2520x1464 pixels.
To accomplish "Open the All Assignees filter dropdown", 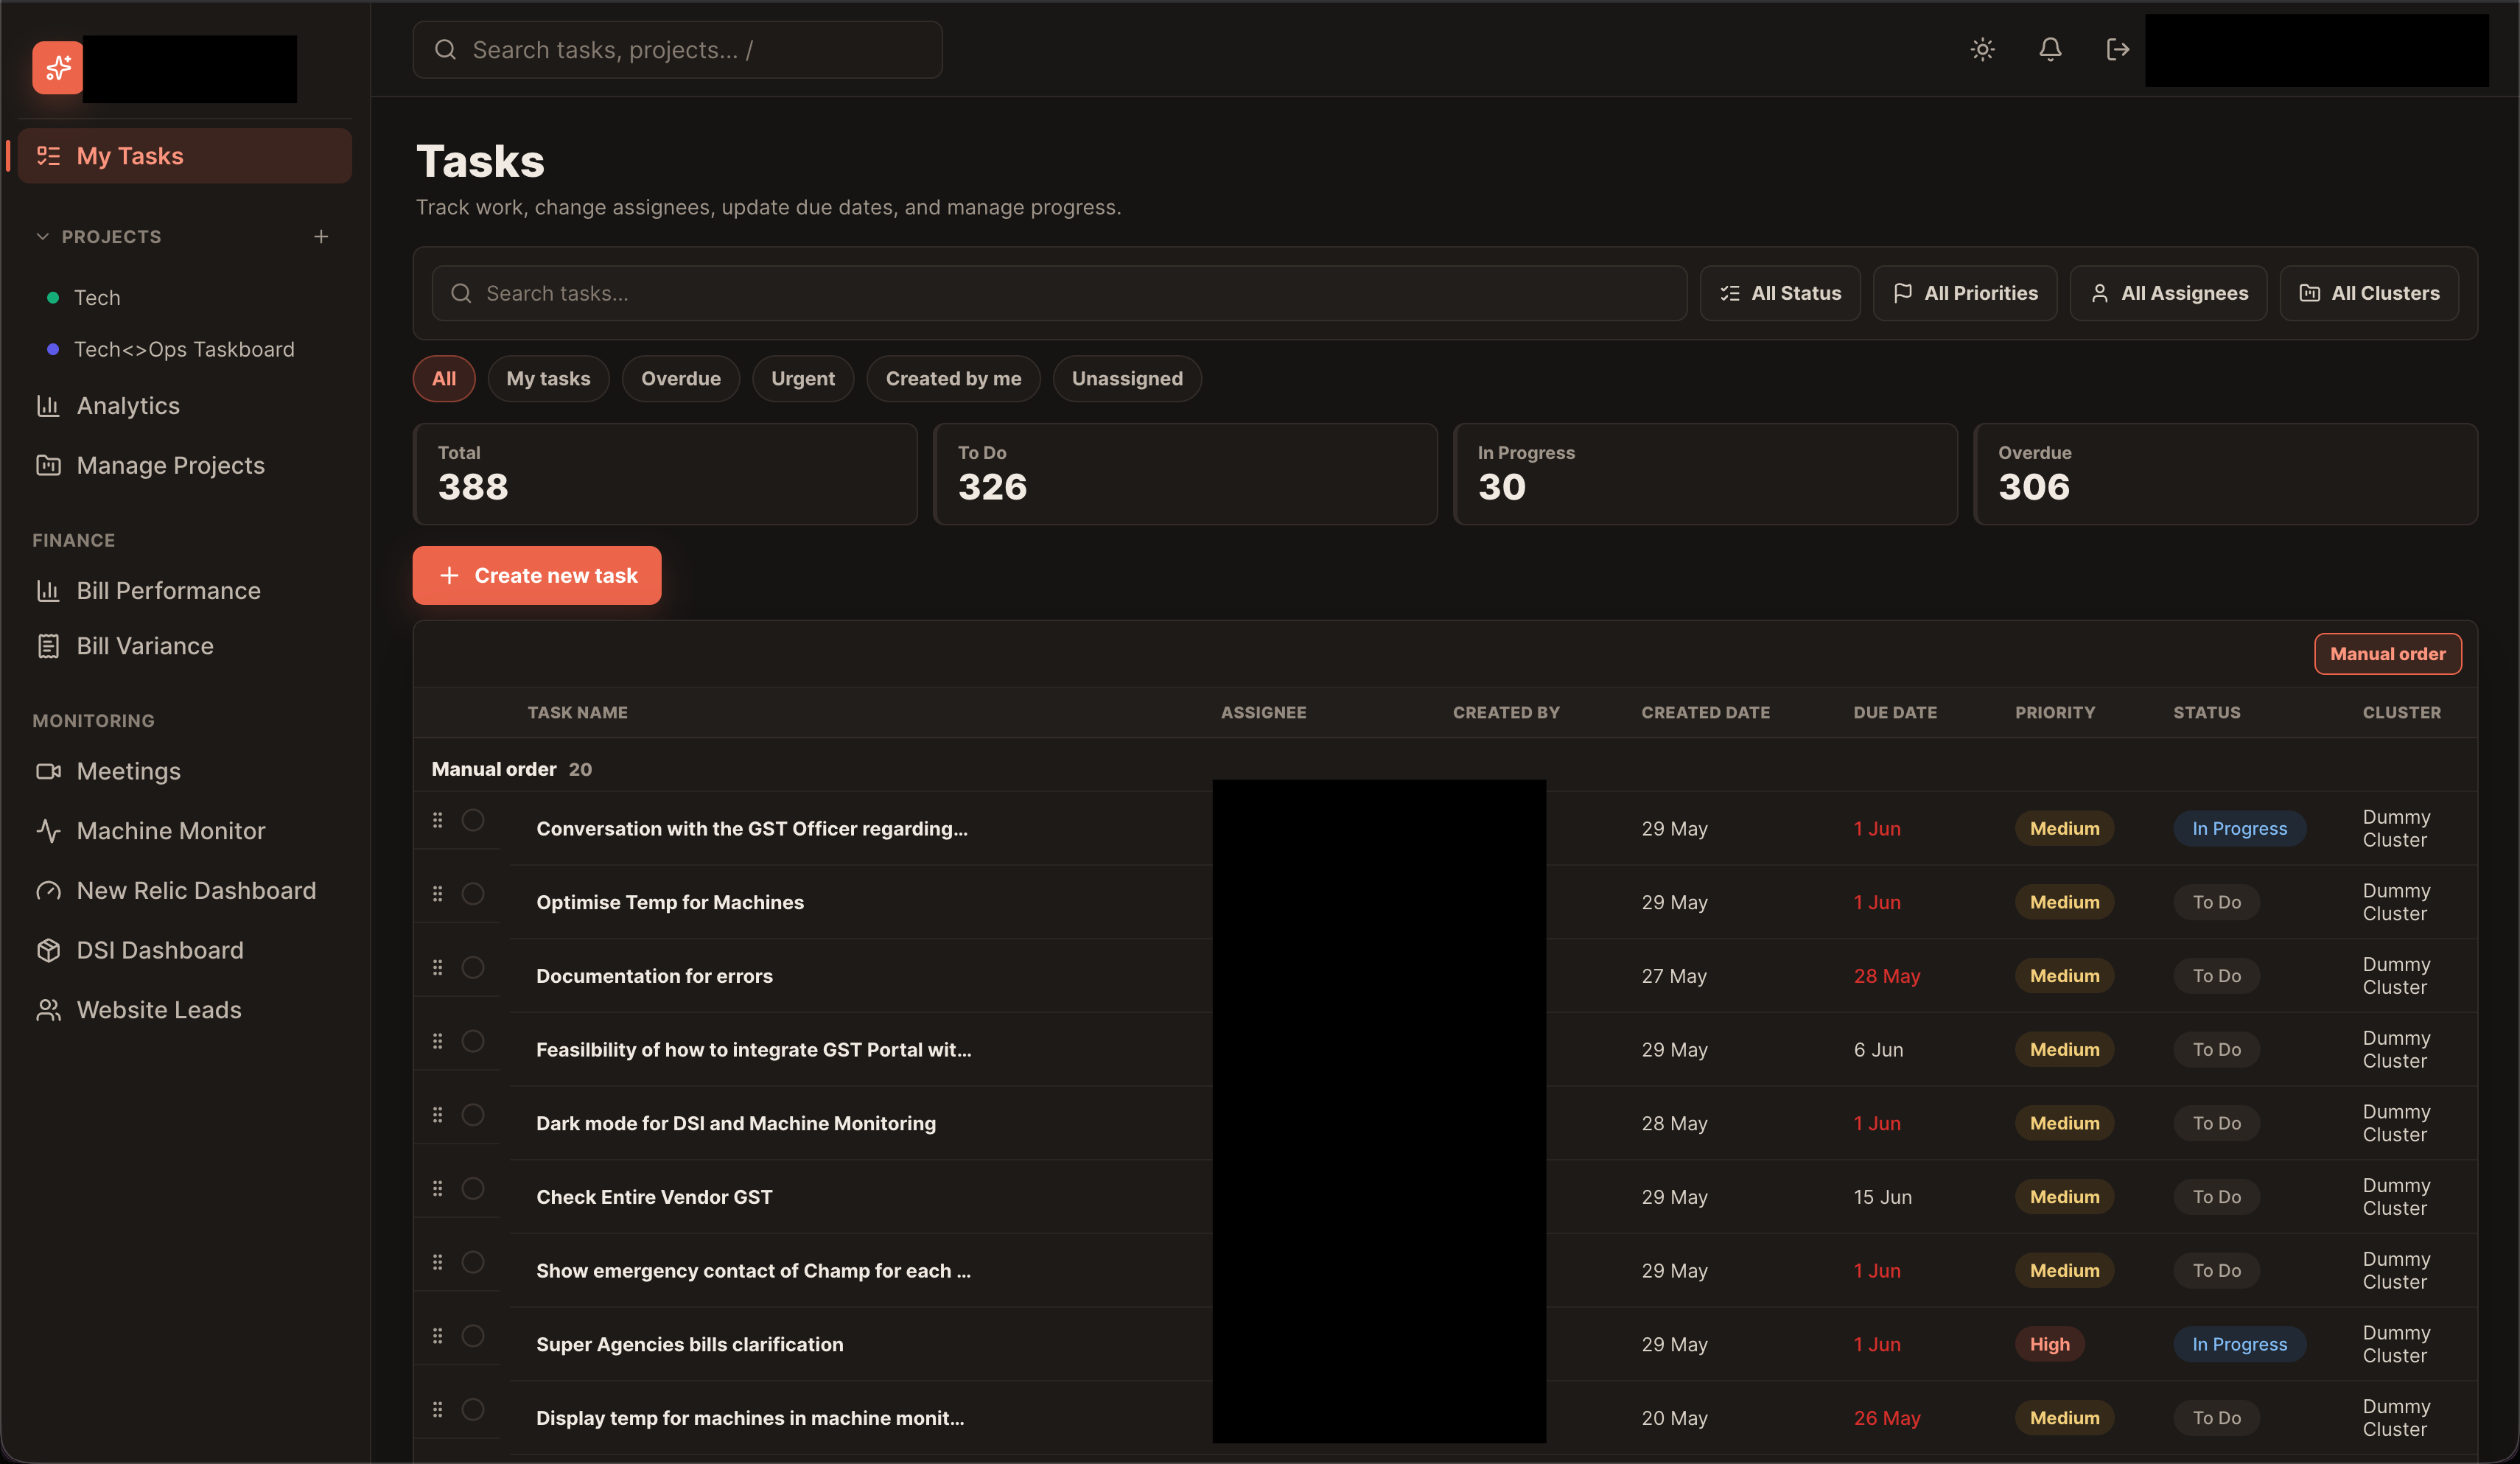I will [2168, 293].
